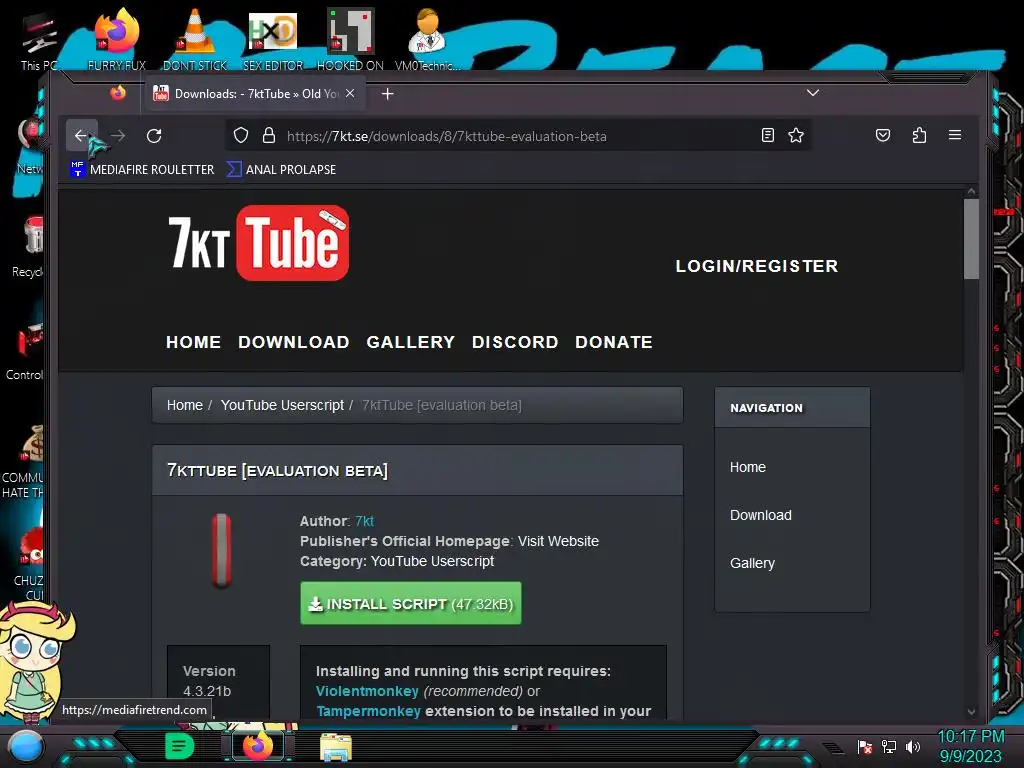Open File Explorer from taskbar
The width and height of the screenshot is (1024, 768).
(336, 746)
